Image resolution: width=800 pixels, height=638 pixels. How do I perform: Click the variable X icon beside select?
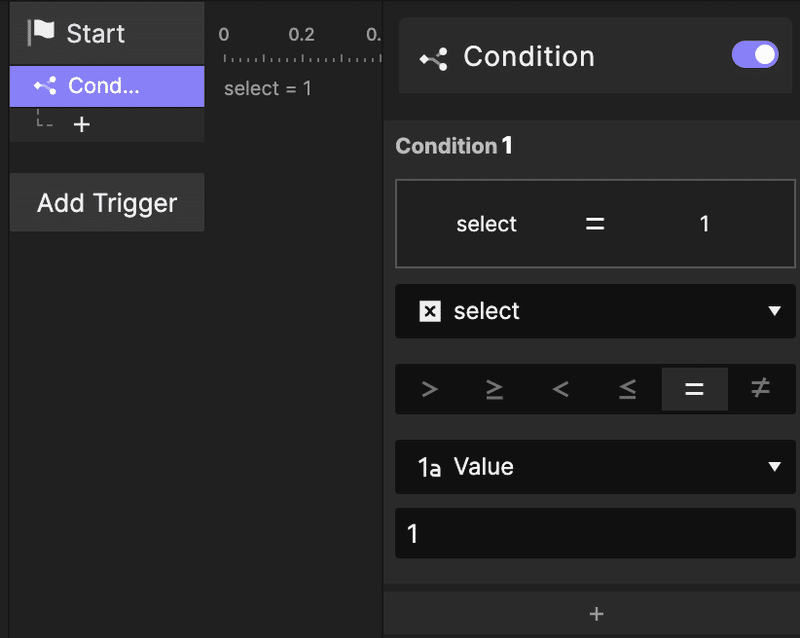click(x=429, y=312)
